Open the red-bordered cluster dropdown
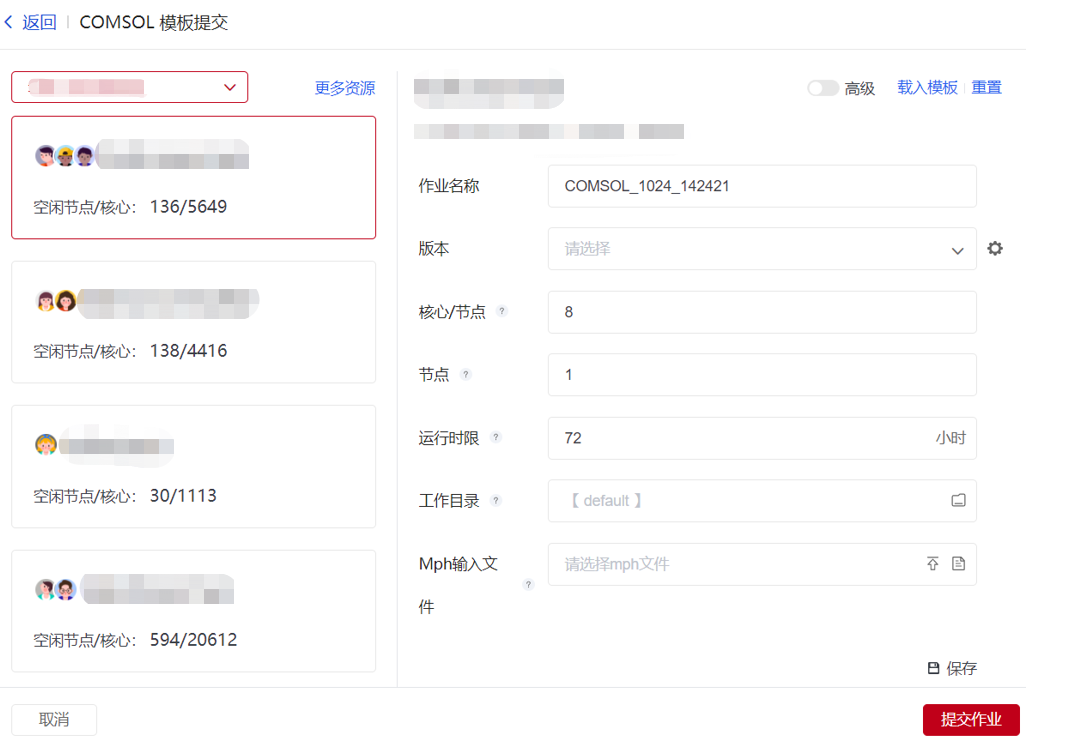The height and width of the screenshot is (752, 1076). coord(130,87)
